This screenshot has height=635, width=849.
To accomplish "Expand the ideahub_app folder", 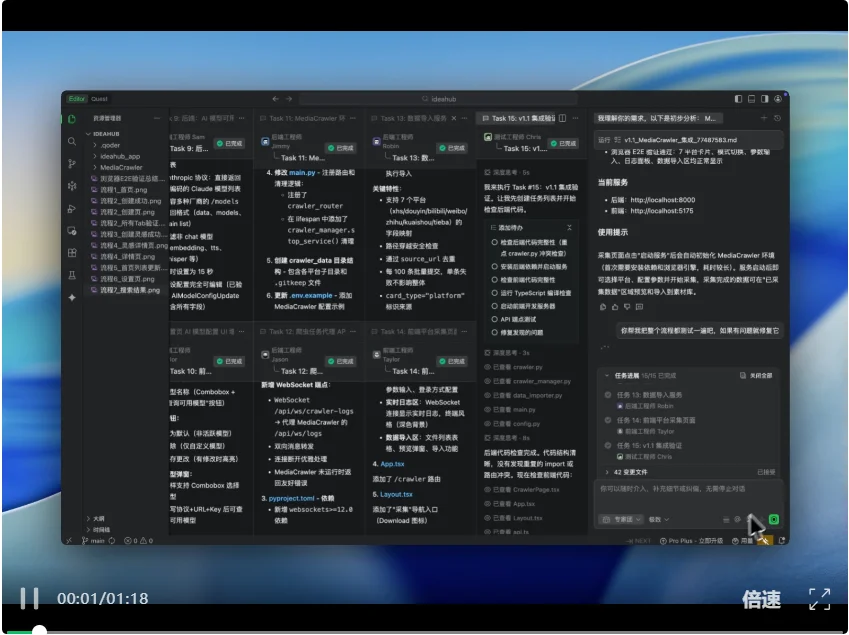I will pyautogui.click(x=120, y=156).
